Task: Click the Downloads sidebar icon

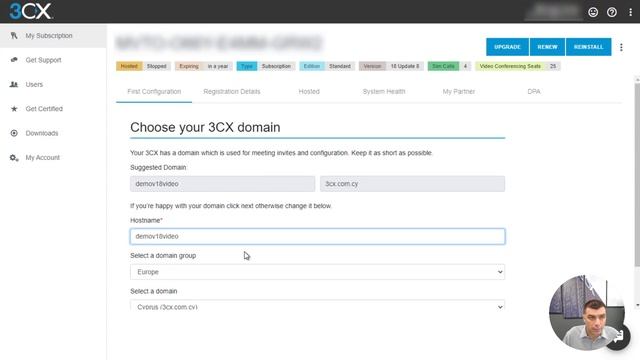Action: click(x=14, y=133)
